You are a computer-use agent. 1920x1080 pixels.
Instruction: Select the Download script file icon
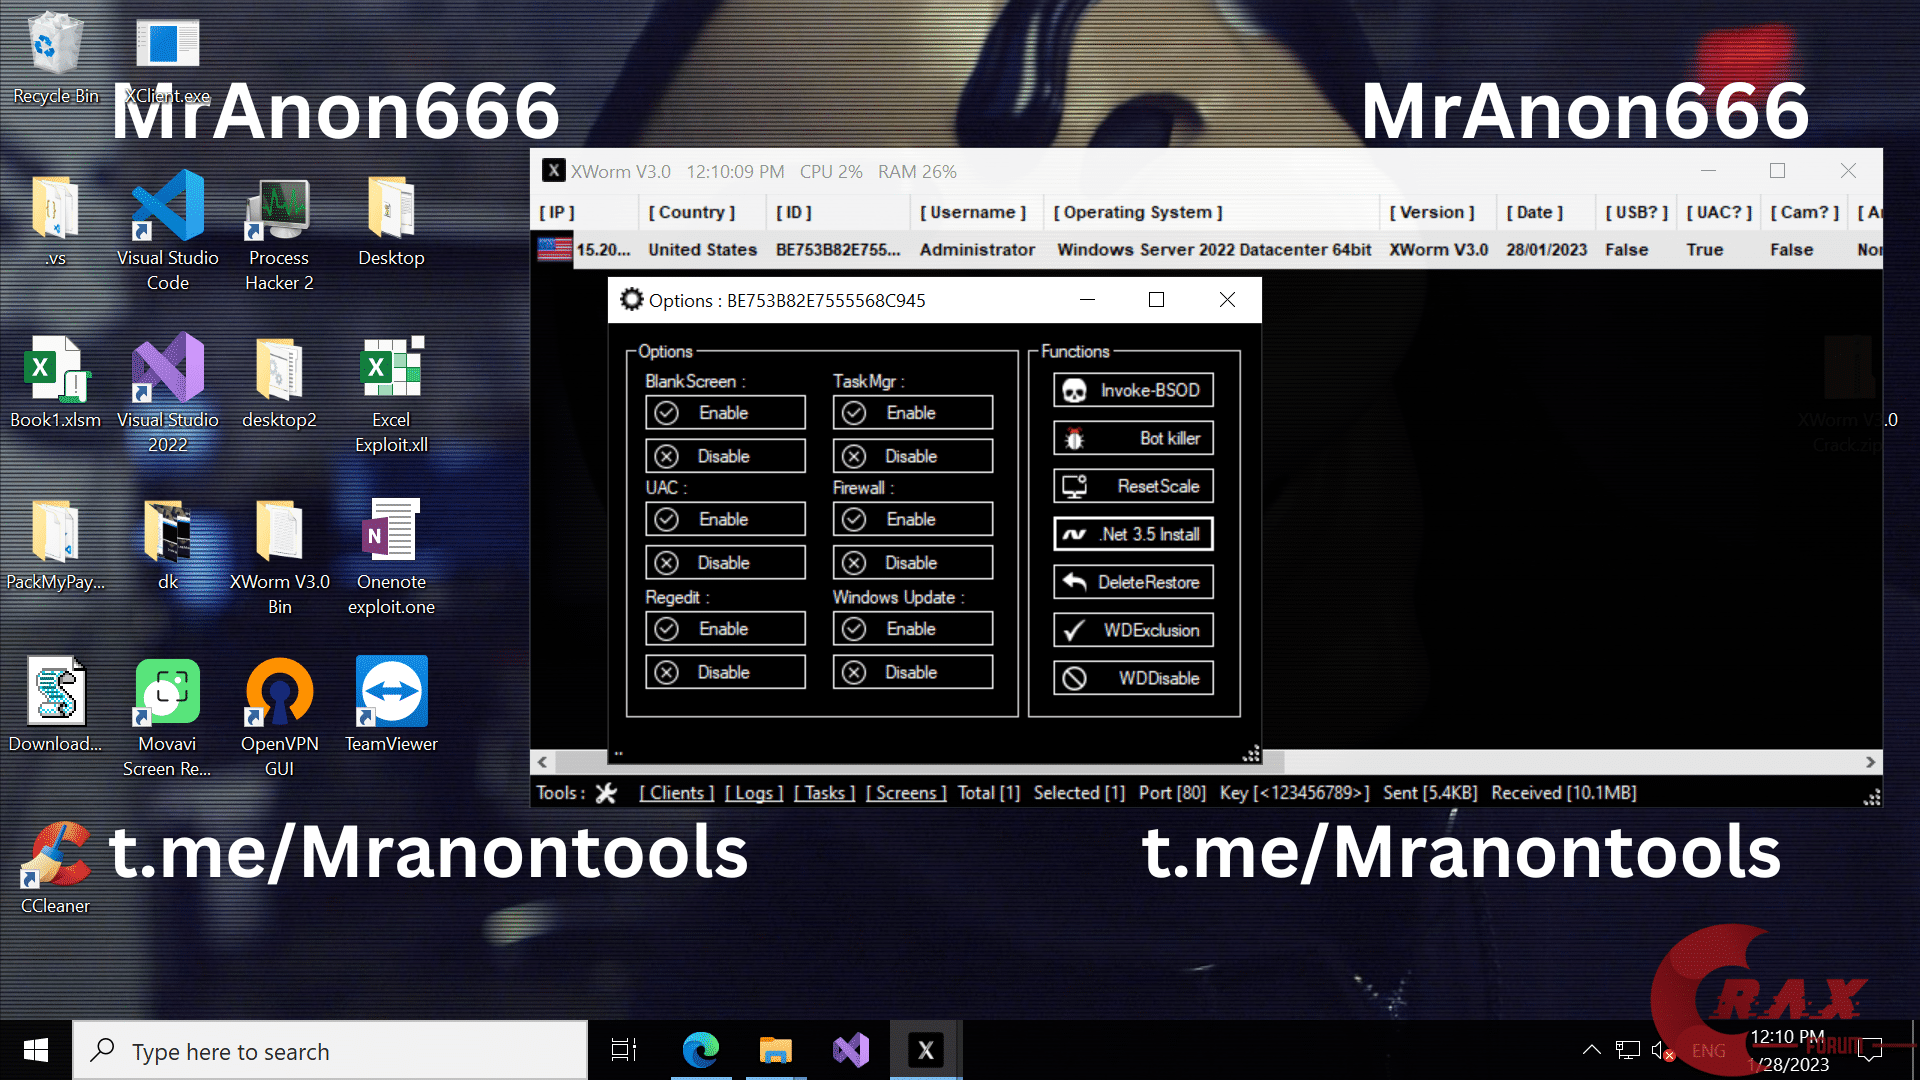point(55,706)
